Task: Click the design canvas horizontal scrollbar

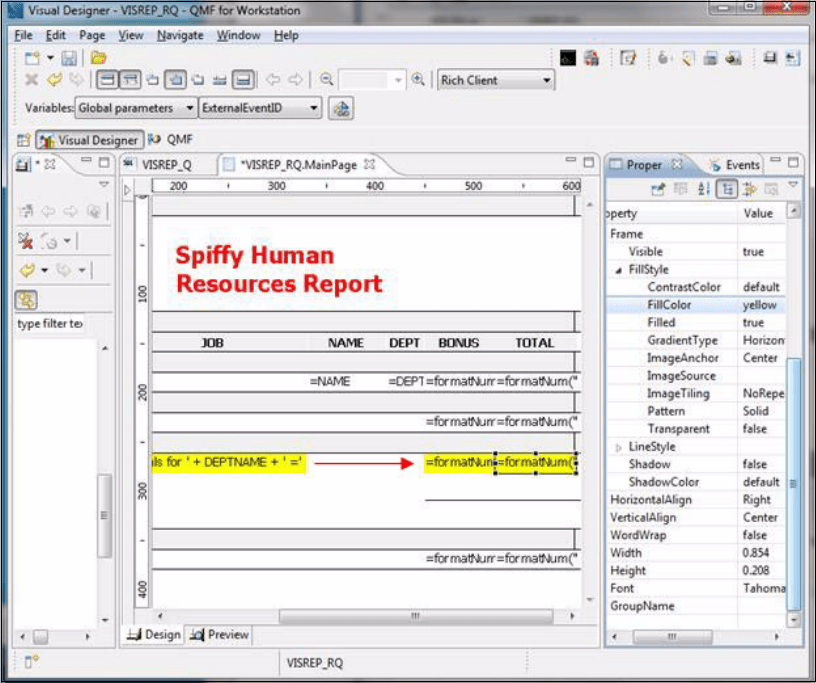Action: (415, 616)
